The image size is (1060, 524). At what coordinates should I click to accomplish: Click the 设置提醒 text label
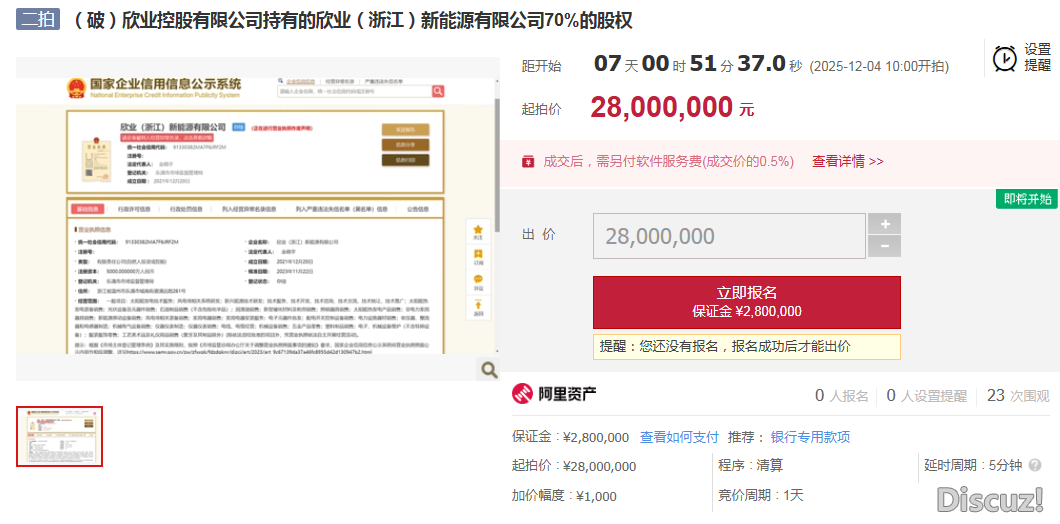1037,57
